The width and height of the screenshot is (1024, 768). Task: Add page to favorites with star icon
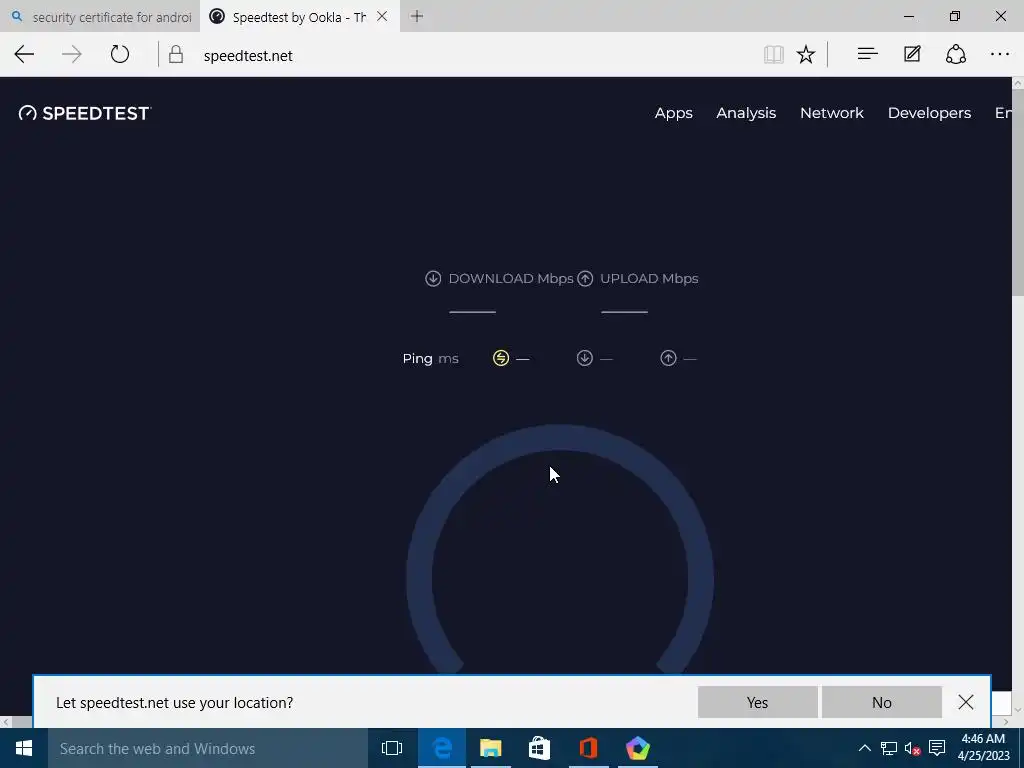(x=806, y=55)
